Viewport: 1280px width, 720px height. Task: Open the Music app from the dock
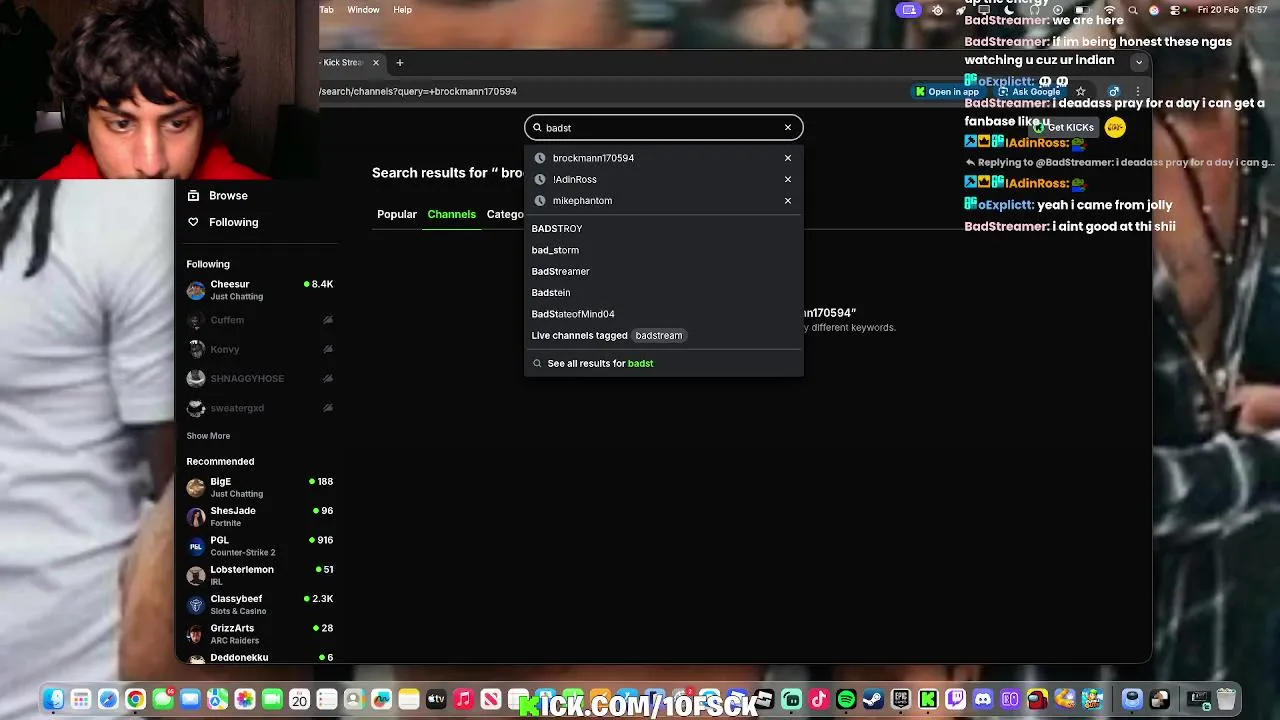[463, 699]
